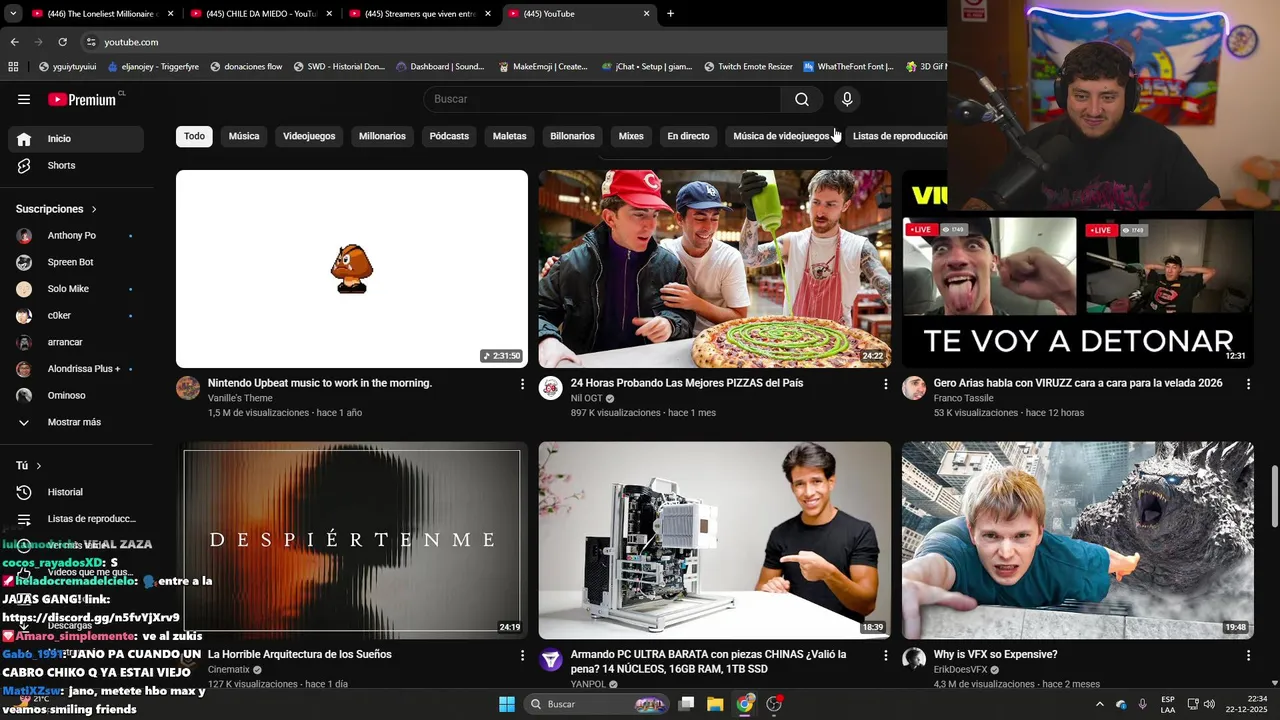Open the YouTube hamburger guide menu

tap(24, 99)
